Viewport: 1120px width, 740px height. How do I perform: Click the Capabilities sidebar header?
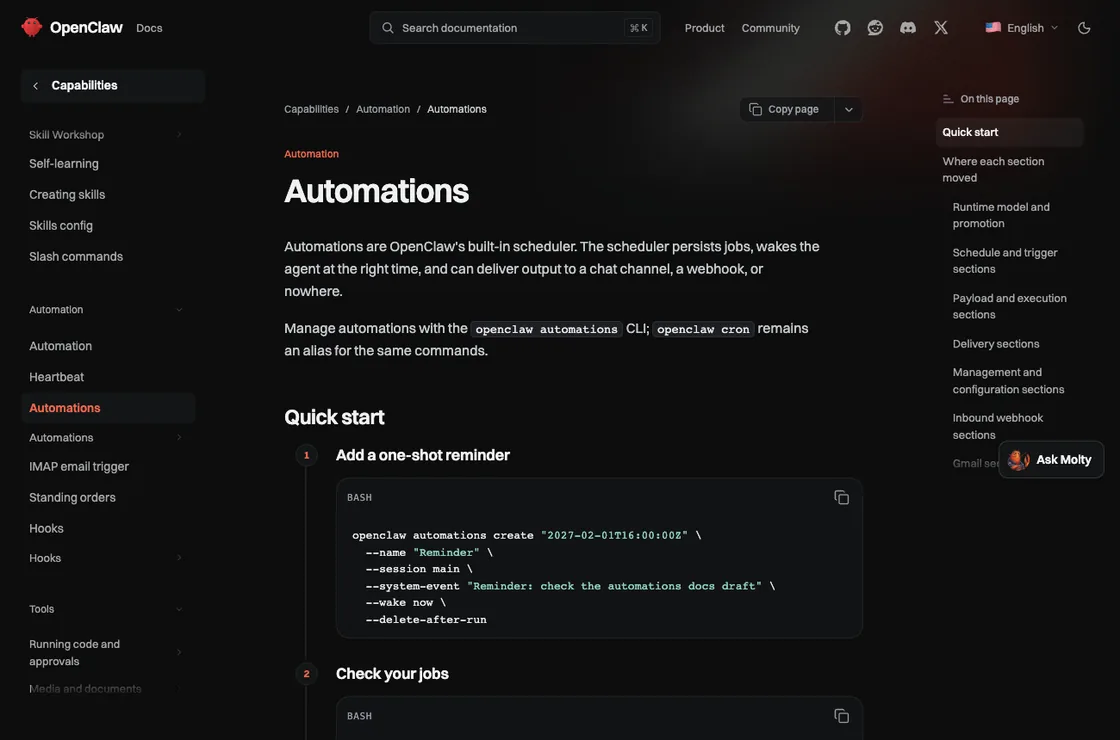pos(113,86)
